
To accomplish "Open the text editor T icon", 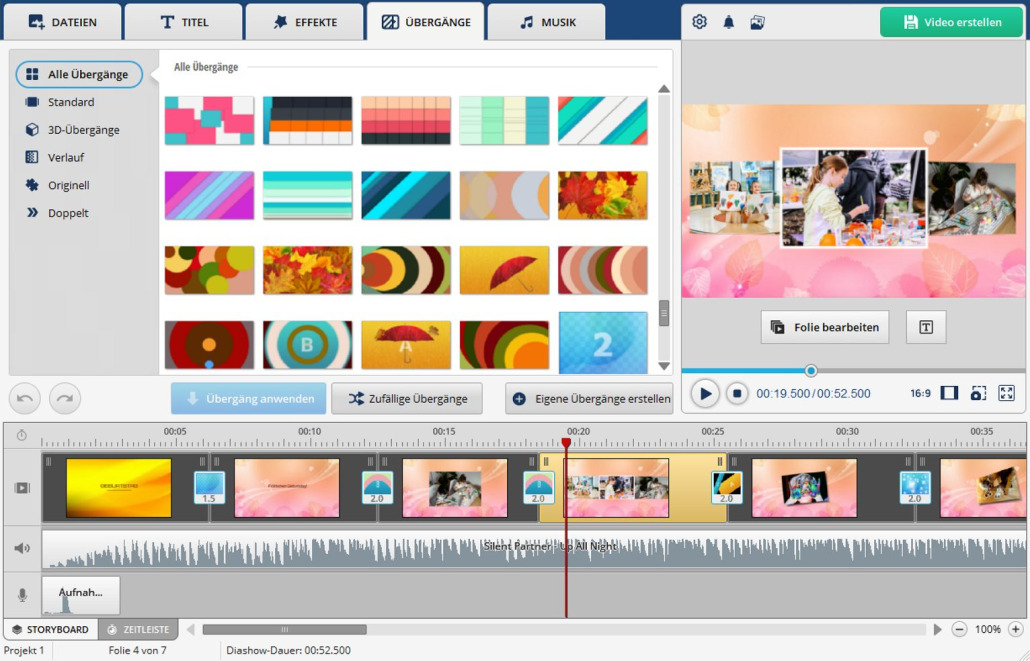I will click(925, 327).
